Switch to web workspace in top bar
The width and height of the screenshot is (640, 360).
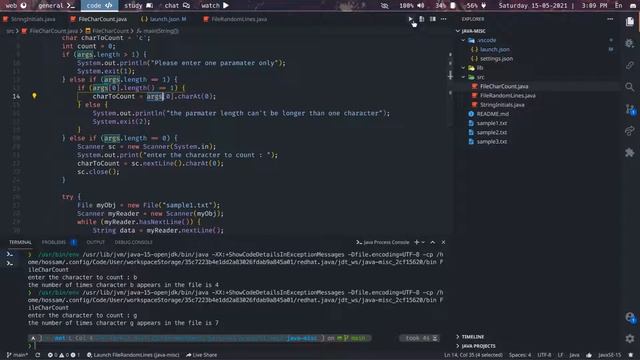tap(16, 6)
